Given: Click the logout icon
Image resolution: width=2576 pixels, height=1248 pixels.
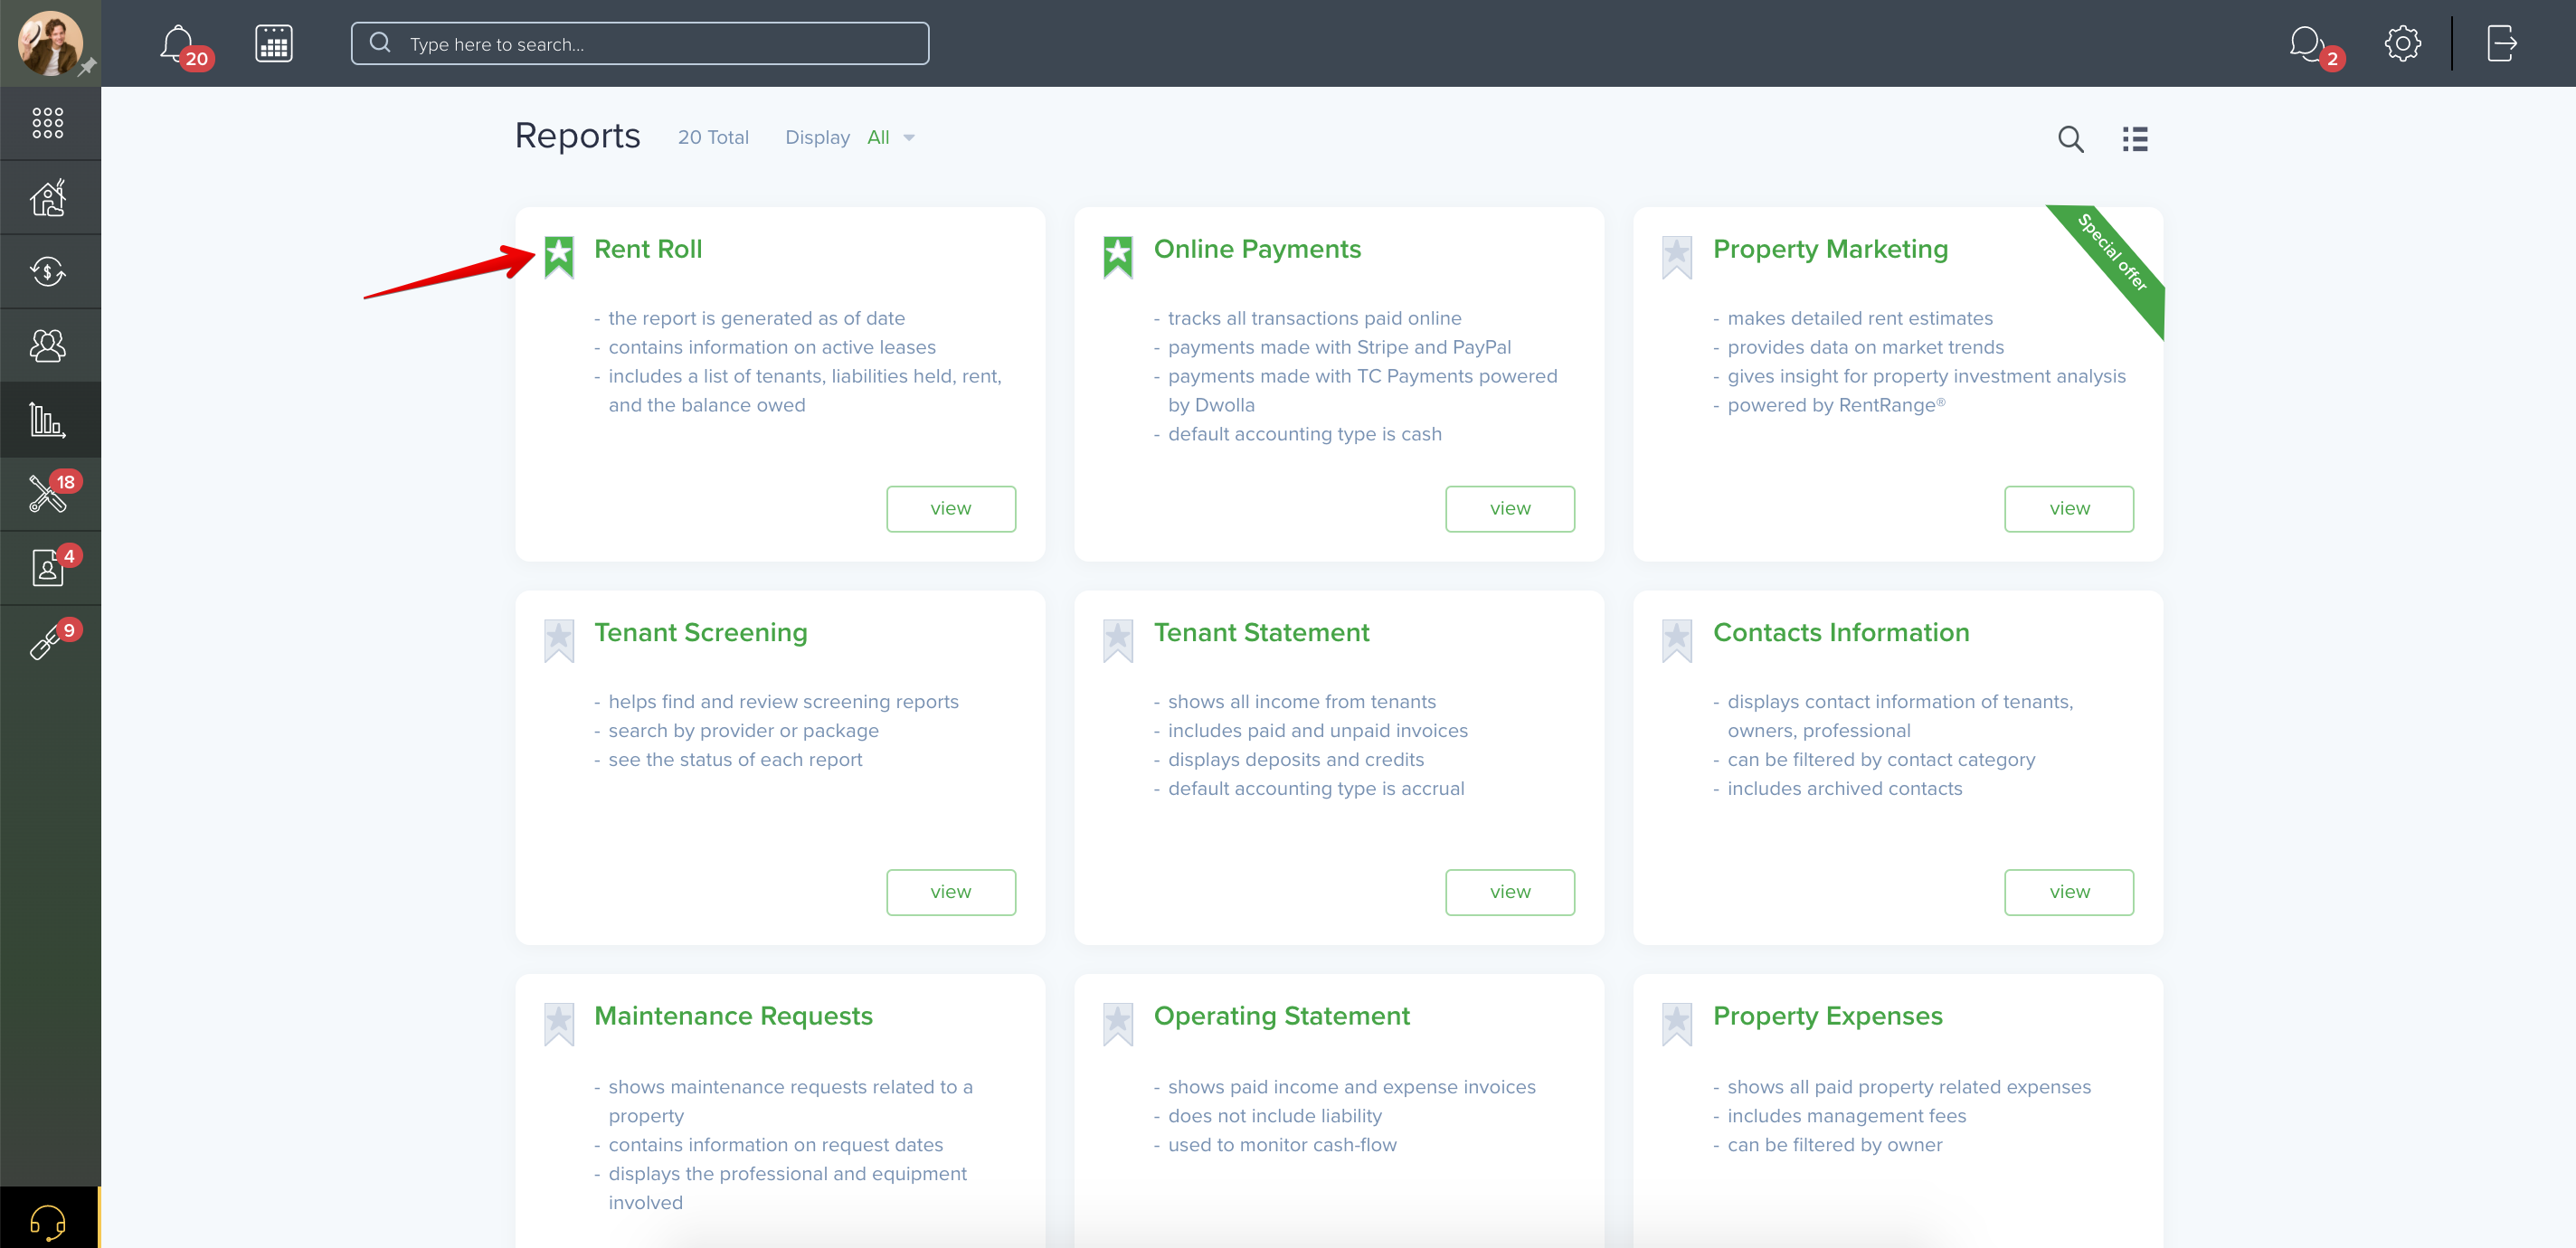Looking at the screenshot, I should pos(2501,43).
